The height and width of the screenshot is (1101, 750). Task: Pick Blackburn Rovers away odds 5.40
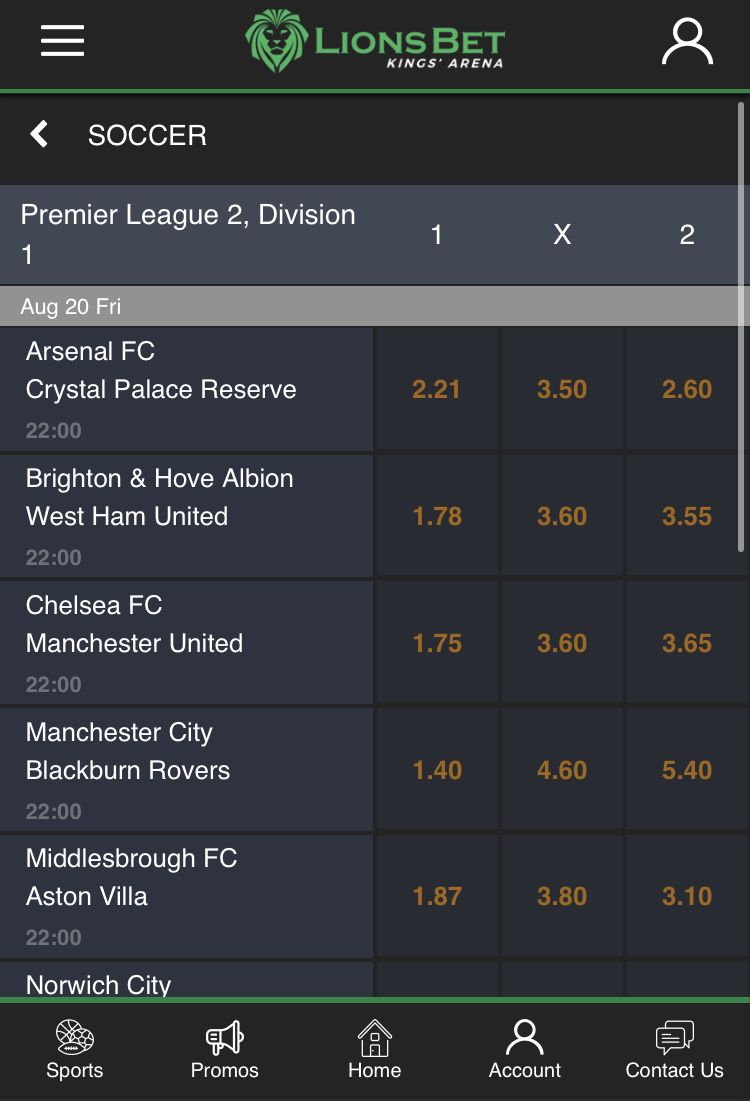click(687, 770)
